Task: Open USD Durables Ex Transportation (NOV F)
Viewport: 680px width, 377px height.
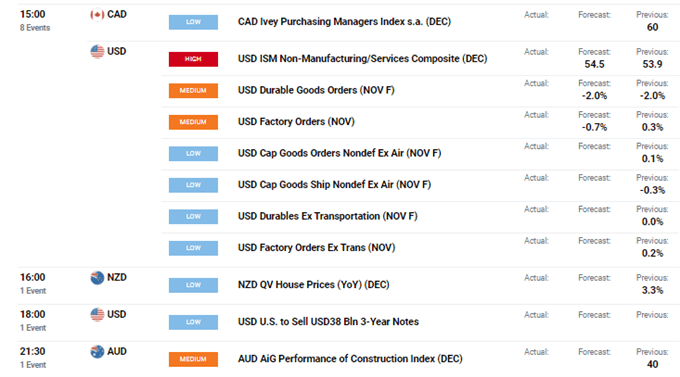Action: (x=327, y=216)
